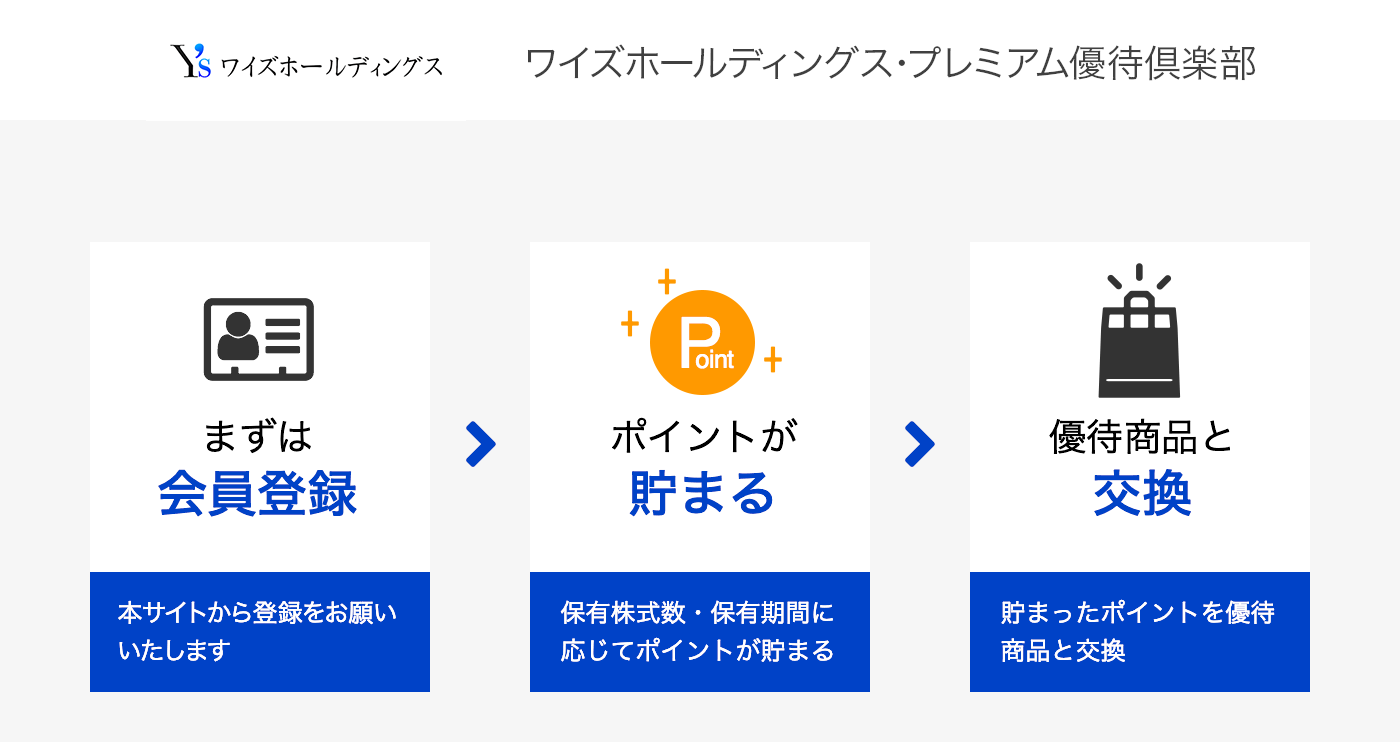The width and height of the screenshot is (1400, 742).
Task: Click the Ys Holdings logo
Action: tap(307, 63)
